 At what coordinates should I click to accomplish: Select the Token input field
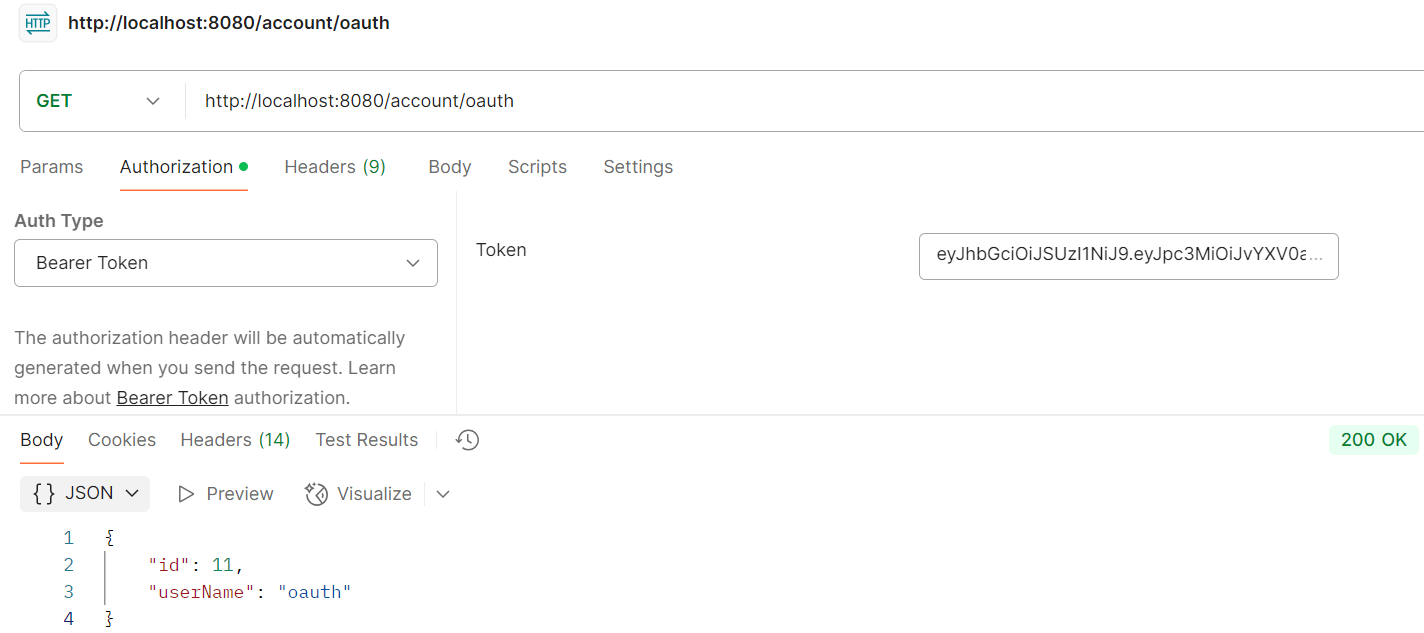[x=1128, y=256]
